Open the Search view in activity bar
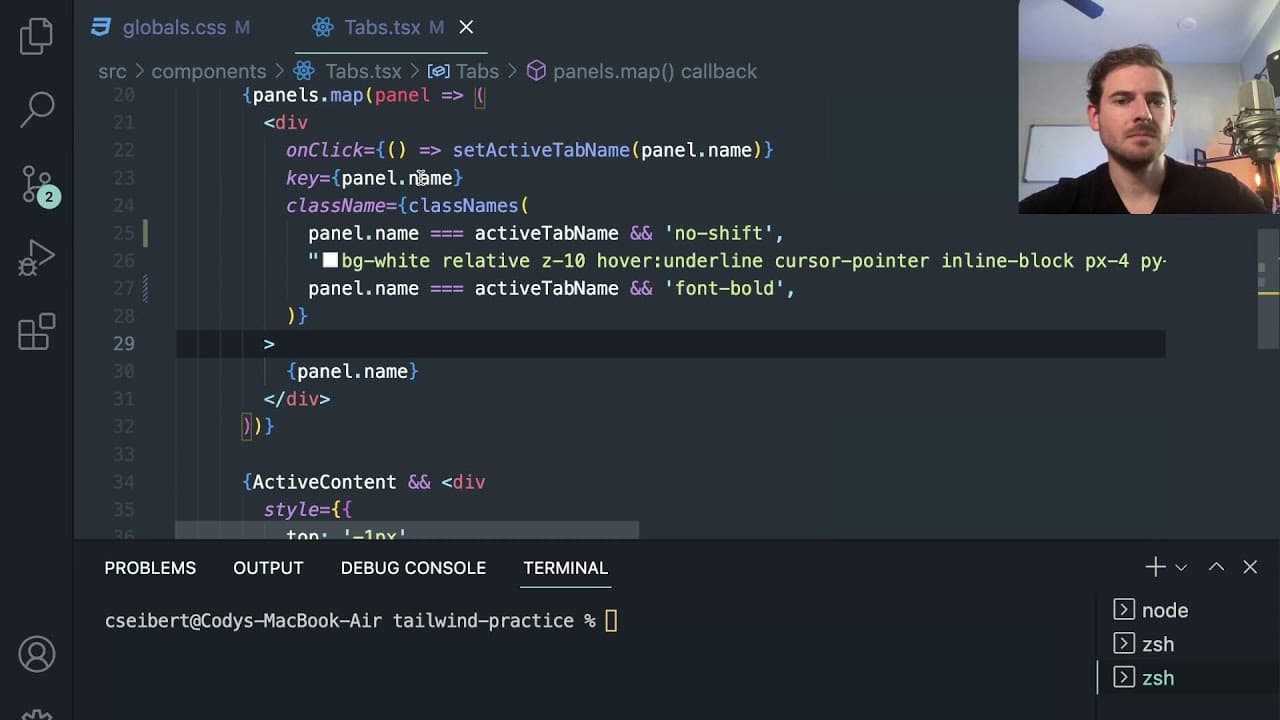Viewport: 1280px width, 720px height. tap(37, 110)
